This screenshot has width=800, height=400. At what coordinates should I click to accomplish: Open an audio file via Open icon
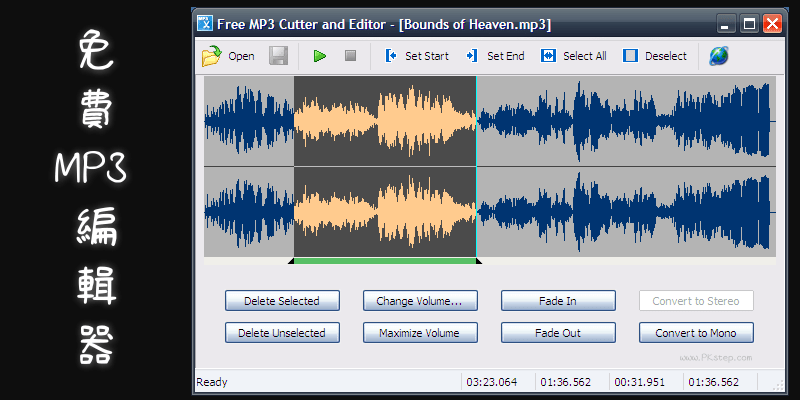[211, 56]
